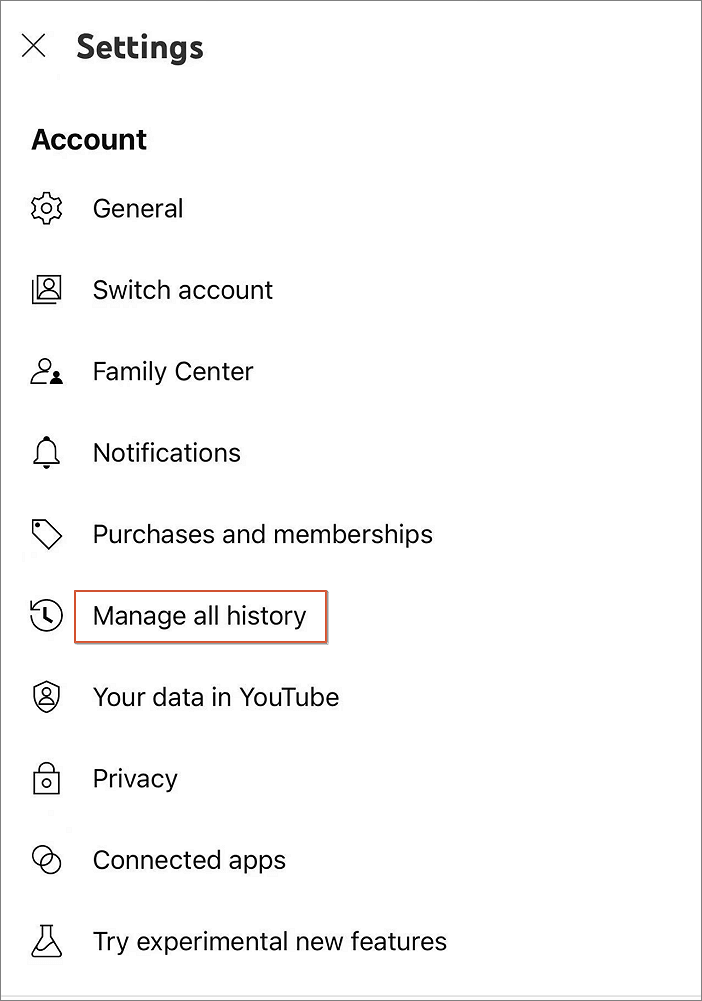The image size is (702, 1001).
Task: Select the highlighted Manage all history option
Action: click(x=199, y=616)
